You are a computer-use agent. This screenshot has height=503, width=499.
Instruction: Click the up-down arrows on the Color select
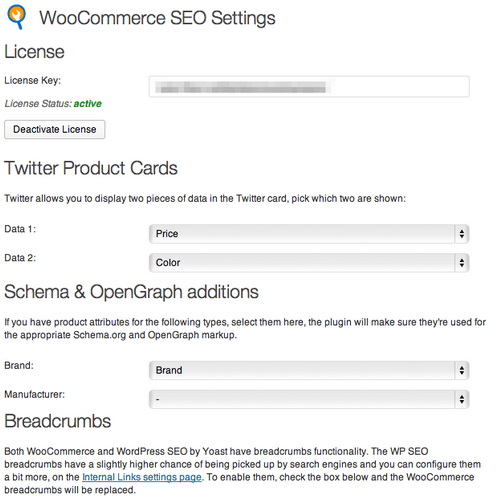(462, 263)
